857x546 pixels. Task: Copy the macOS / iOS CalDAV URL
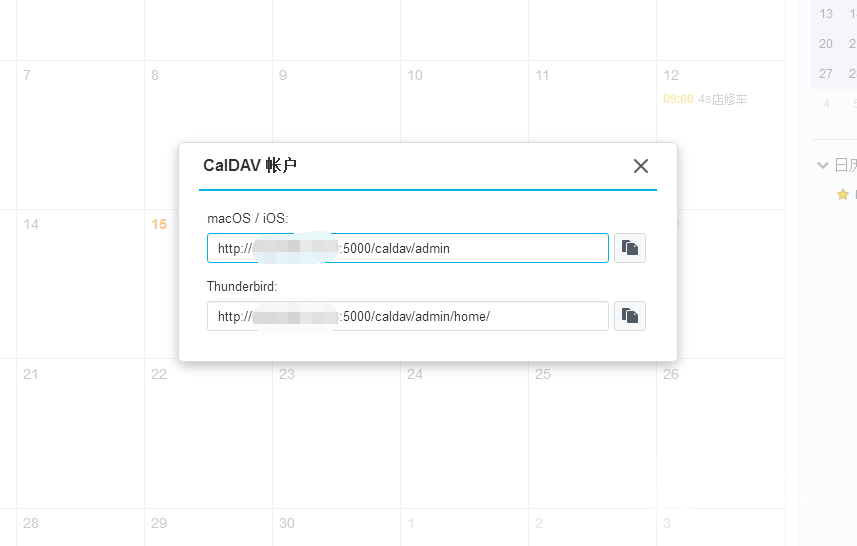(x=630, y=248)
